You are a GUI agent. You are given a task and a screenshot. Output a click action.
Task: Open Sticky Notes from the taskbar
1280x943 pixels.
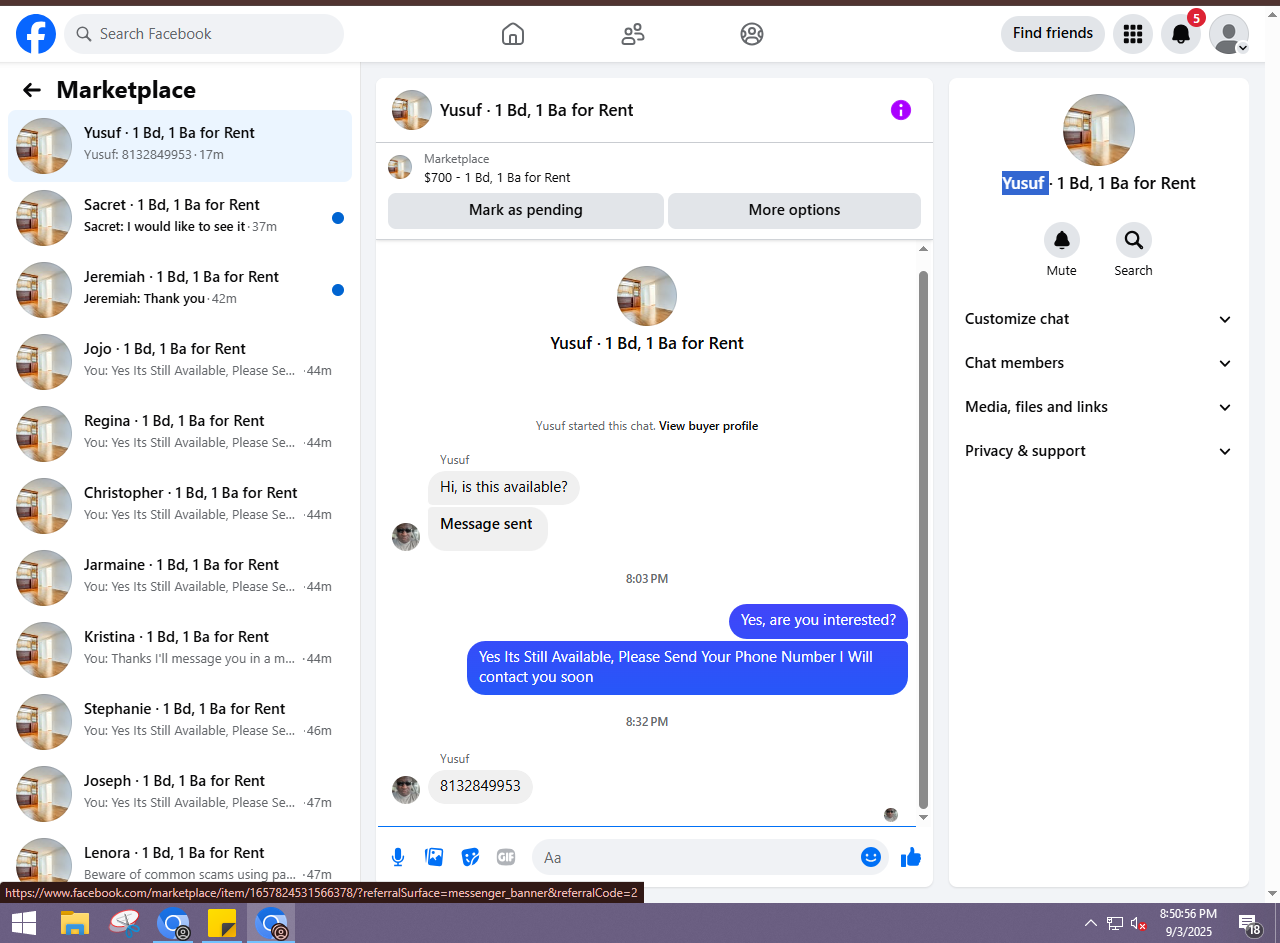(222, 923)
